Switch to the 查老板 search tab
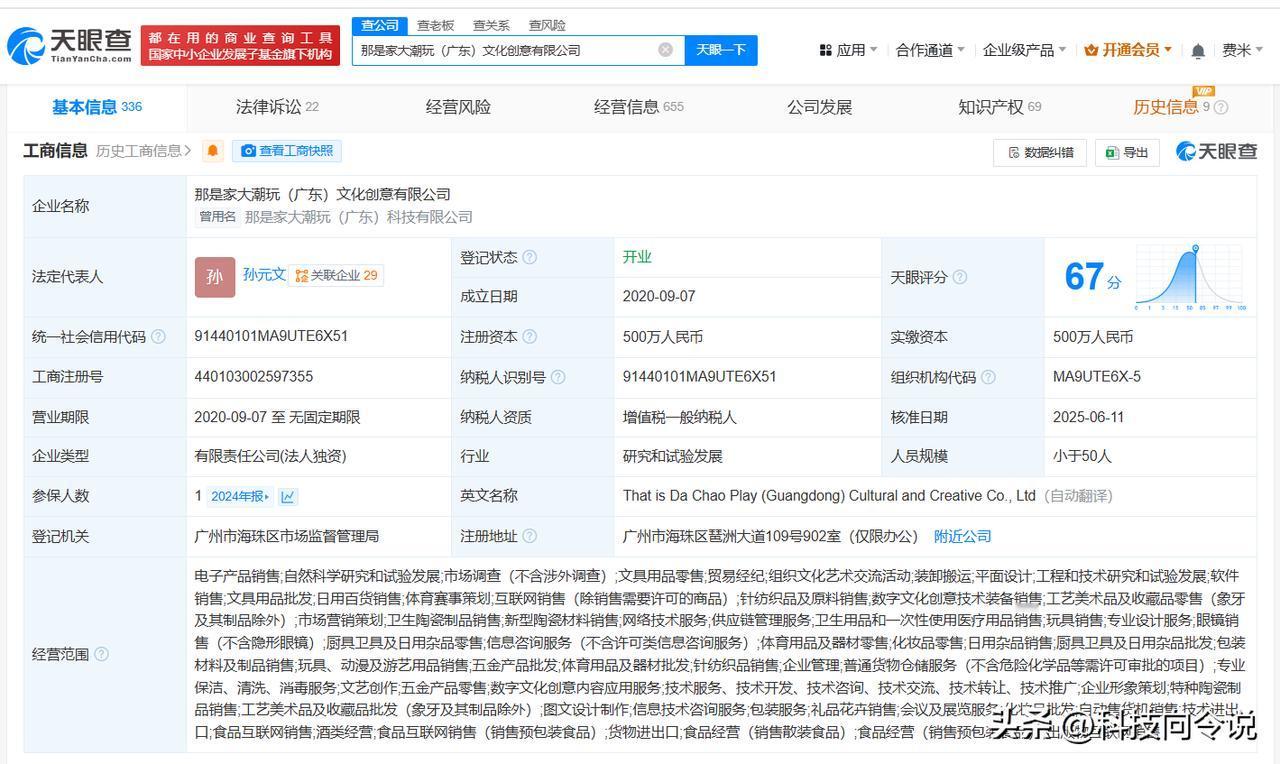Viewport: 1280px width, 764px height. [x=435, y=25]
